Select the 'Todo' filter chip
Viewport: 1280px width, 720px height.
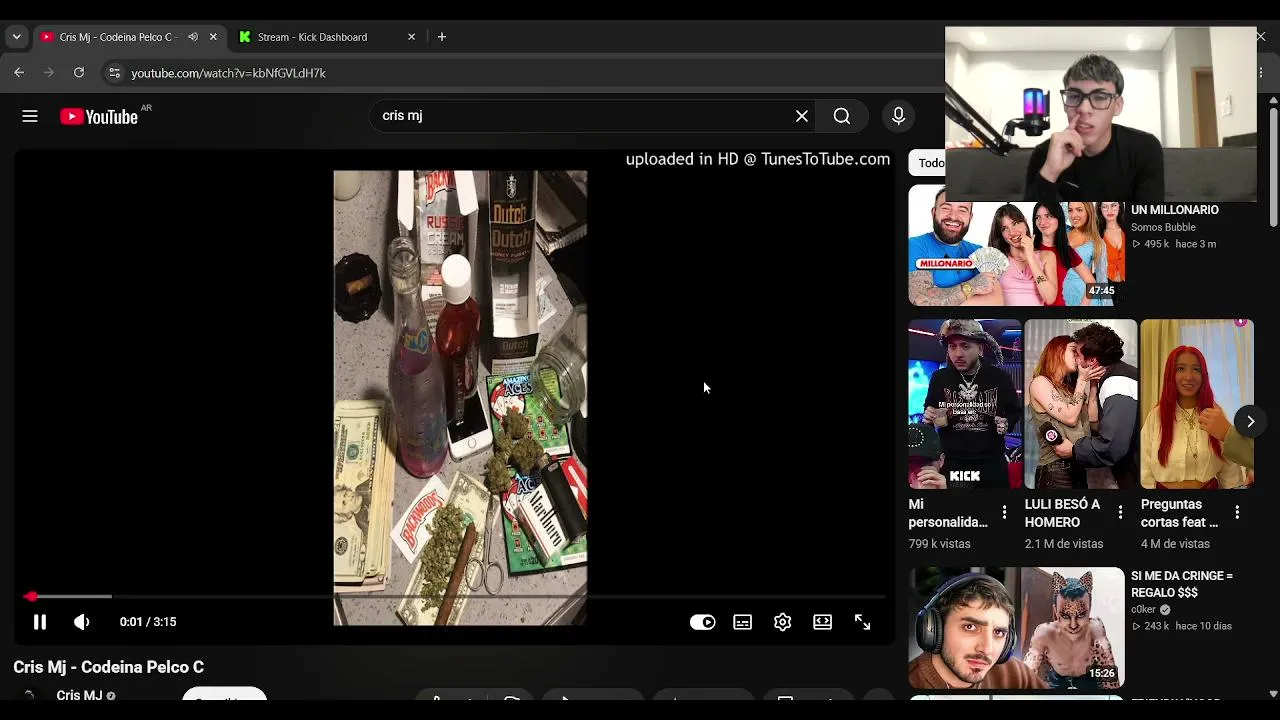(x=931, y=163)
